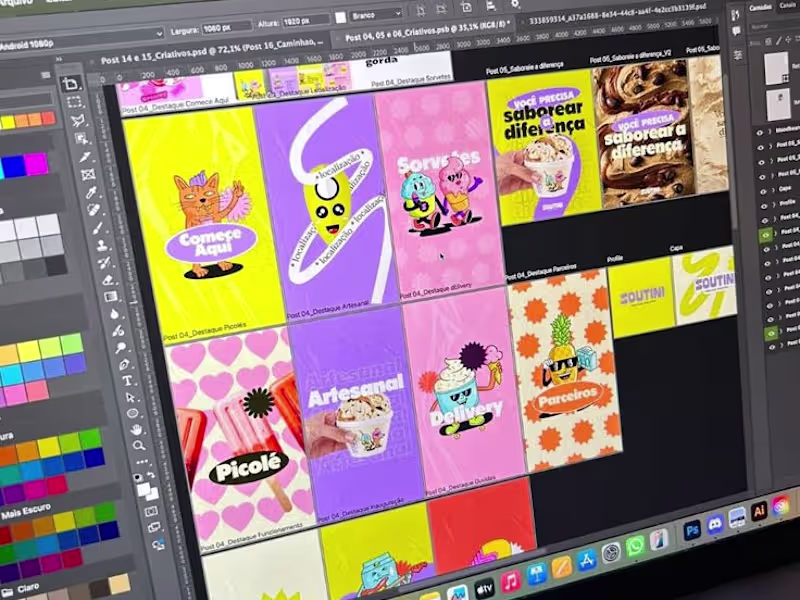Image resolution: width=800 pixels, height=600 pixels.
Task: Select the Frame tool
Action: pos(88,174)
